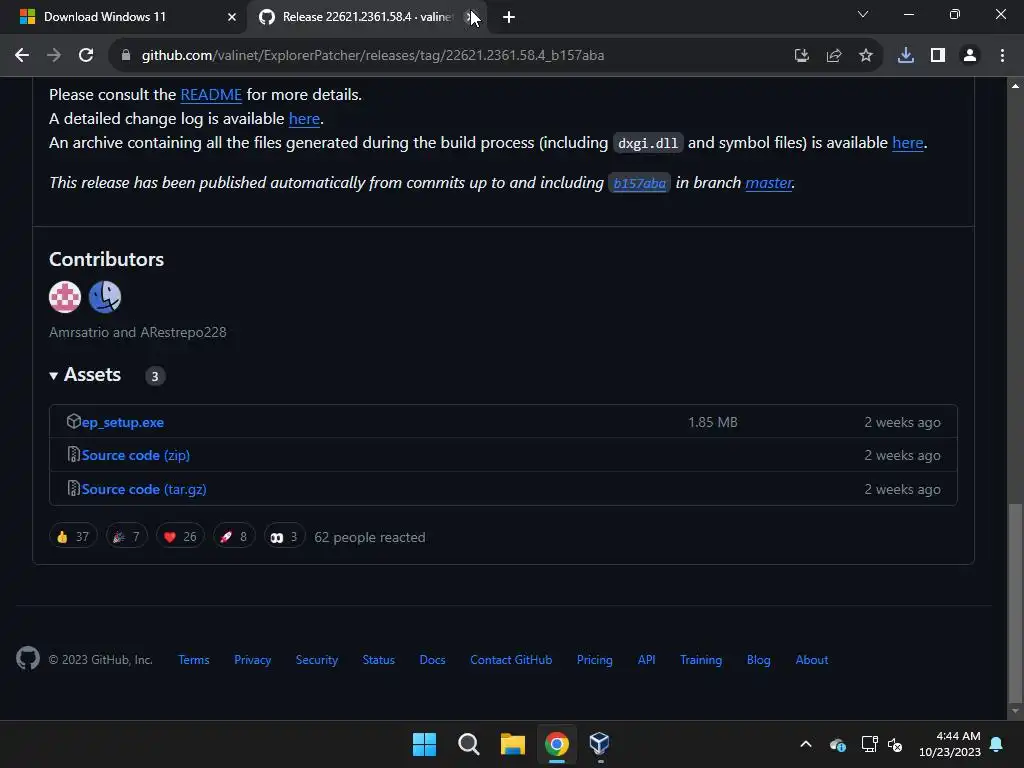Open API footer link
This screenshot has width=1024, height=768.
tap(647, 660)
